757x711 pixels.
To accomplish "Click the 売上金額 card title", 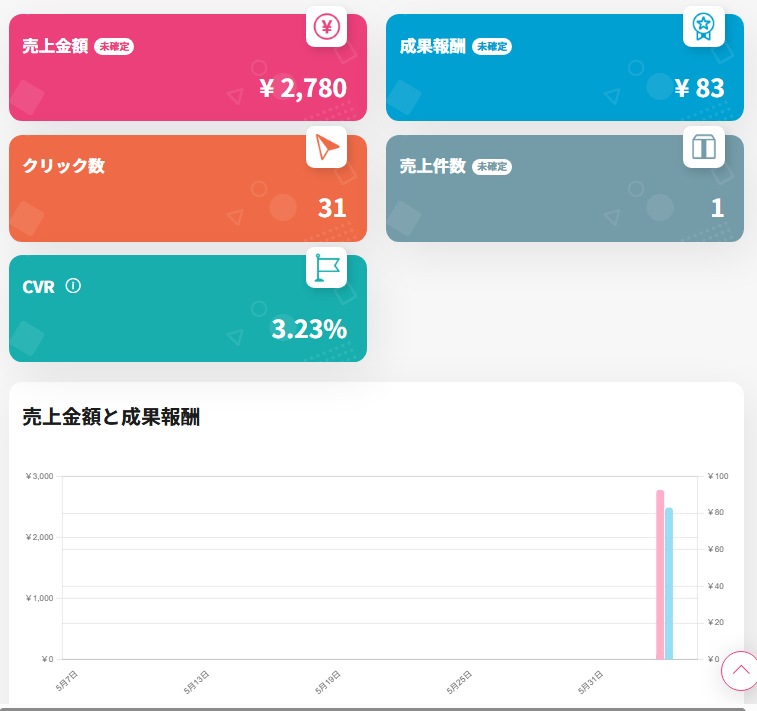I will (55, 46).
